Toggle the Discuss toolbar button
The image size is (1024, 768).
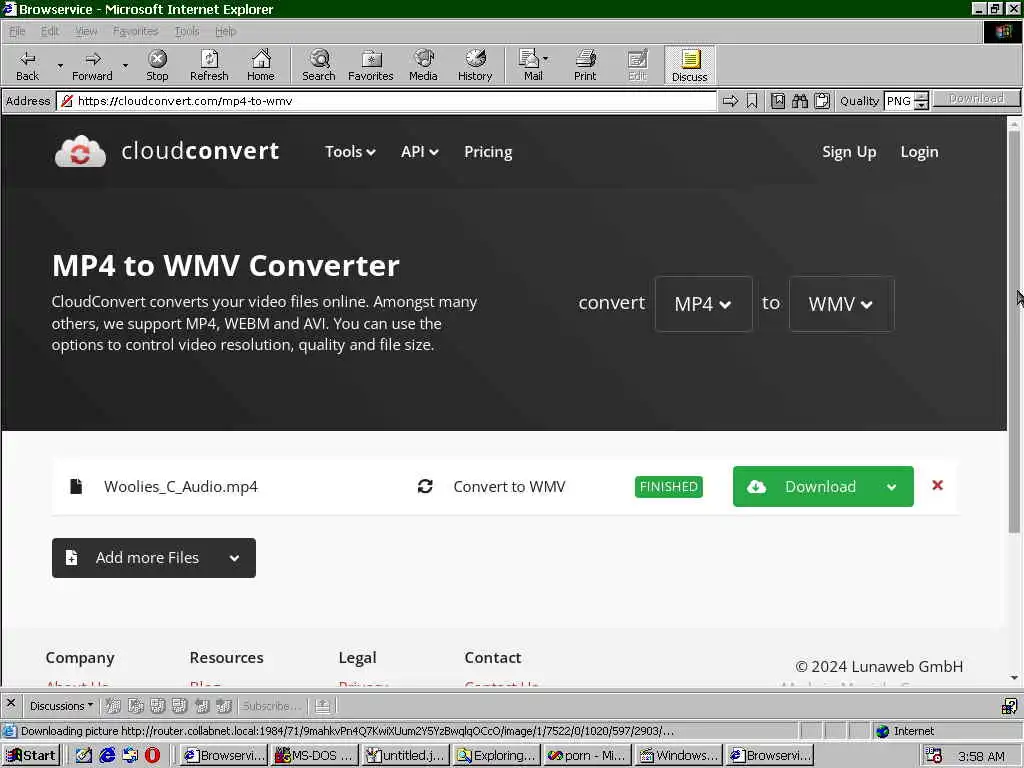[x=690, y=65]
